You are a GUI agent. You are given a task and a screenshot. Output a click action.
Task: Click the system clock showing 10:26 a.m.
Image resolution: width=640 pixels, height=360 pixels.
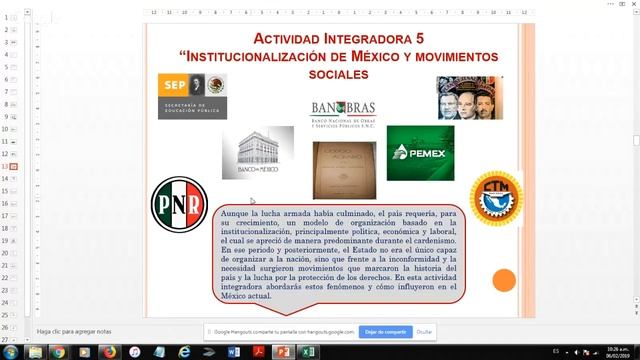(618, 352)
